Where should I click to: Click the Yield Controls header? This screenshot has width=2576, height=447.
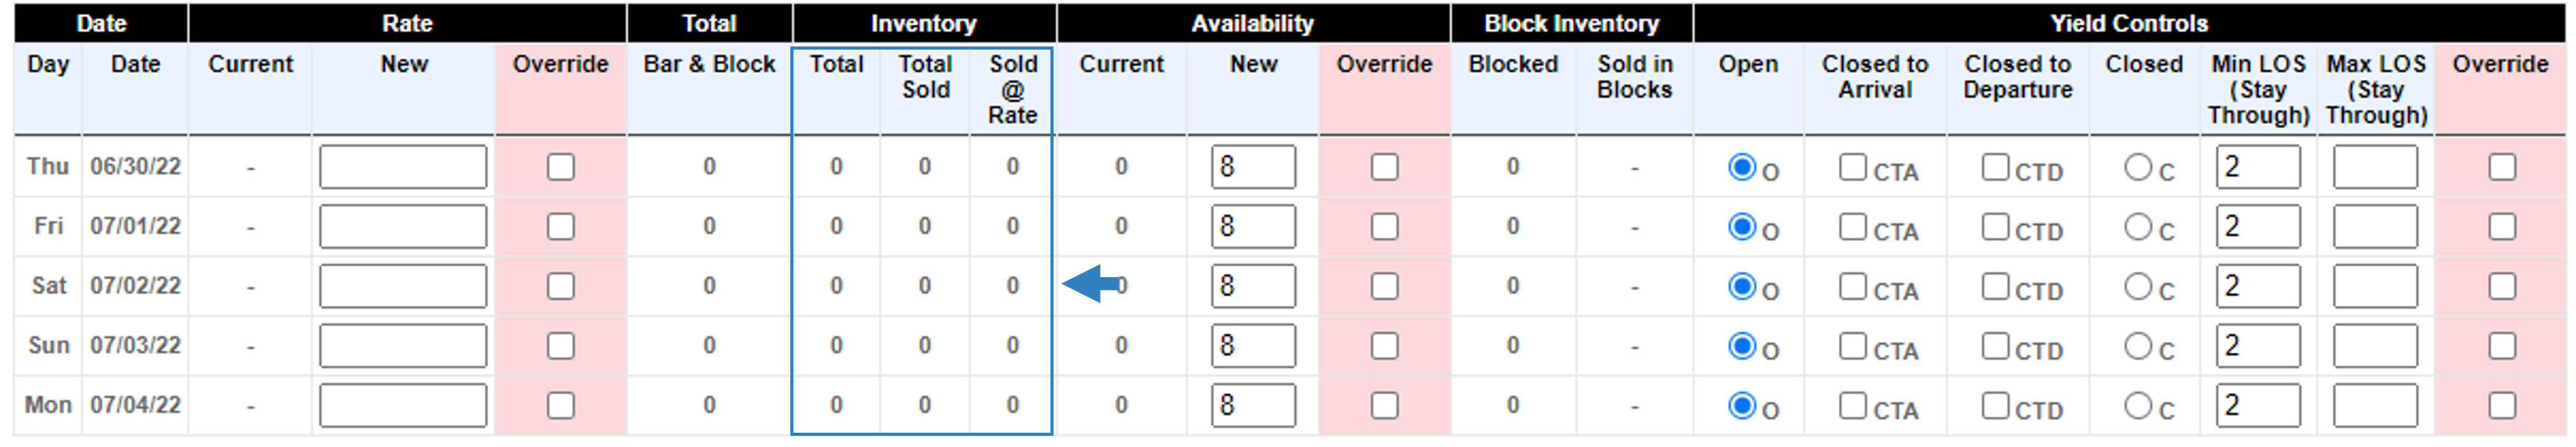pyautogui.click(x=2129, y=23)
